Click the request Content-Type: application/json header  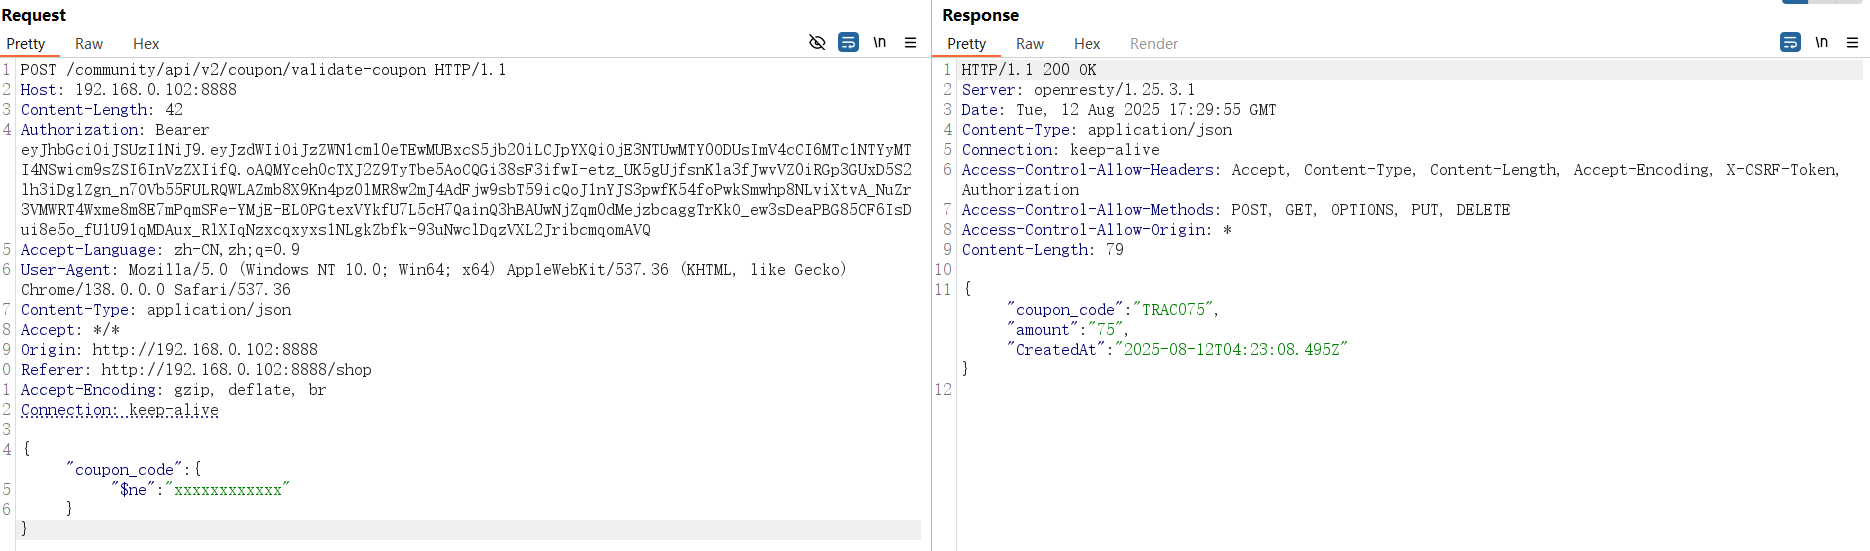click(156, 310)
